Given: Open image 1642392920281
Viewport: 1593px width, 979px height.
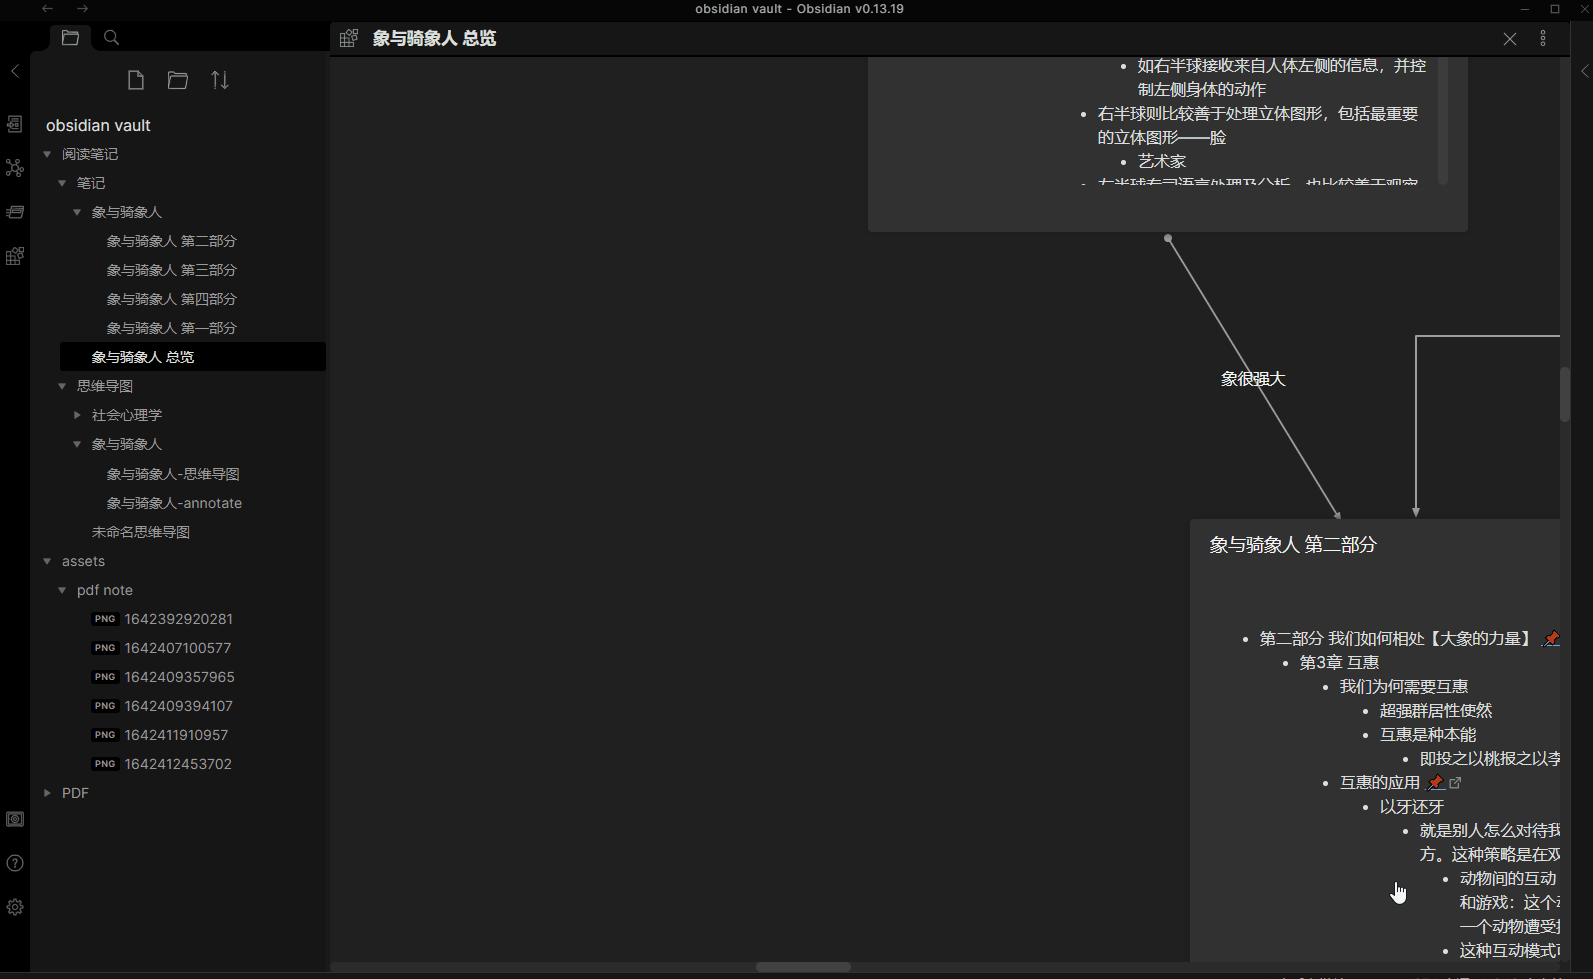Looking at the screenshot, I should tap(178, 619).
